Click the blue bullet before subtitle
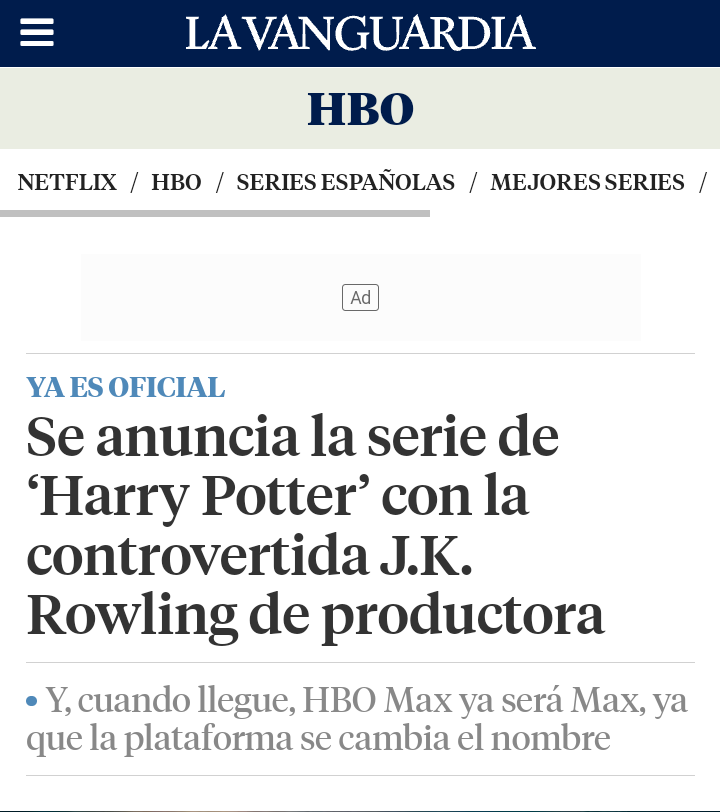The height and width of the screenshot is (812, 720). coord(32,701)
